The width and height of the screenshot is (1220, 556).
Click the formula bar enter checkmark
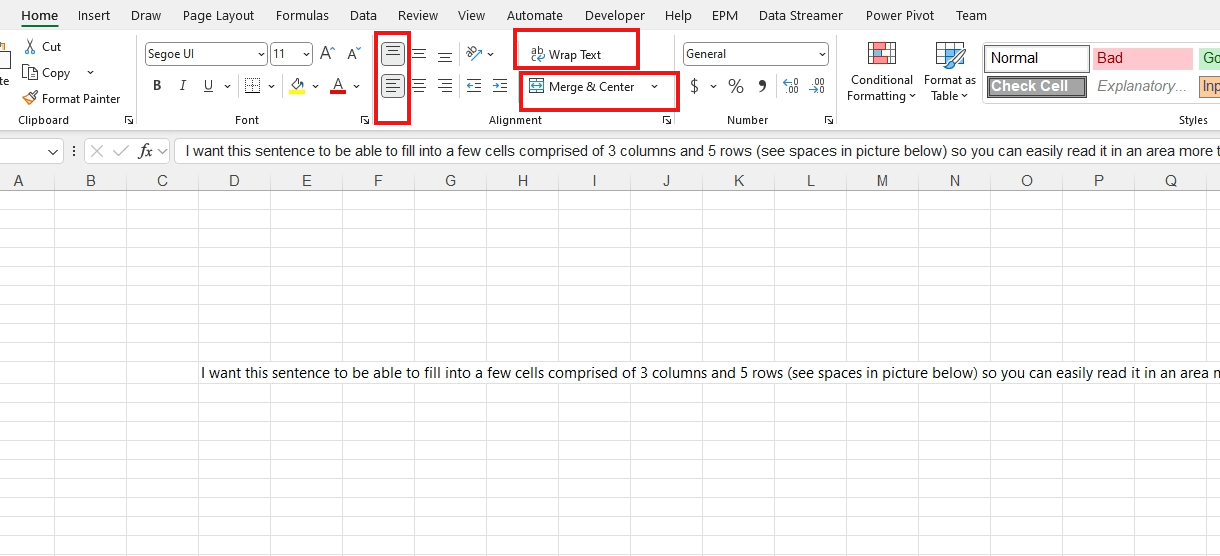point(121,151)
